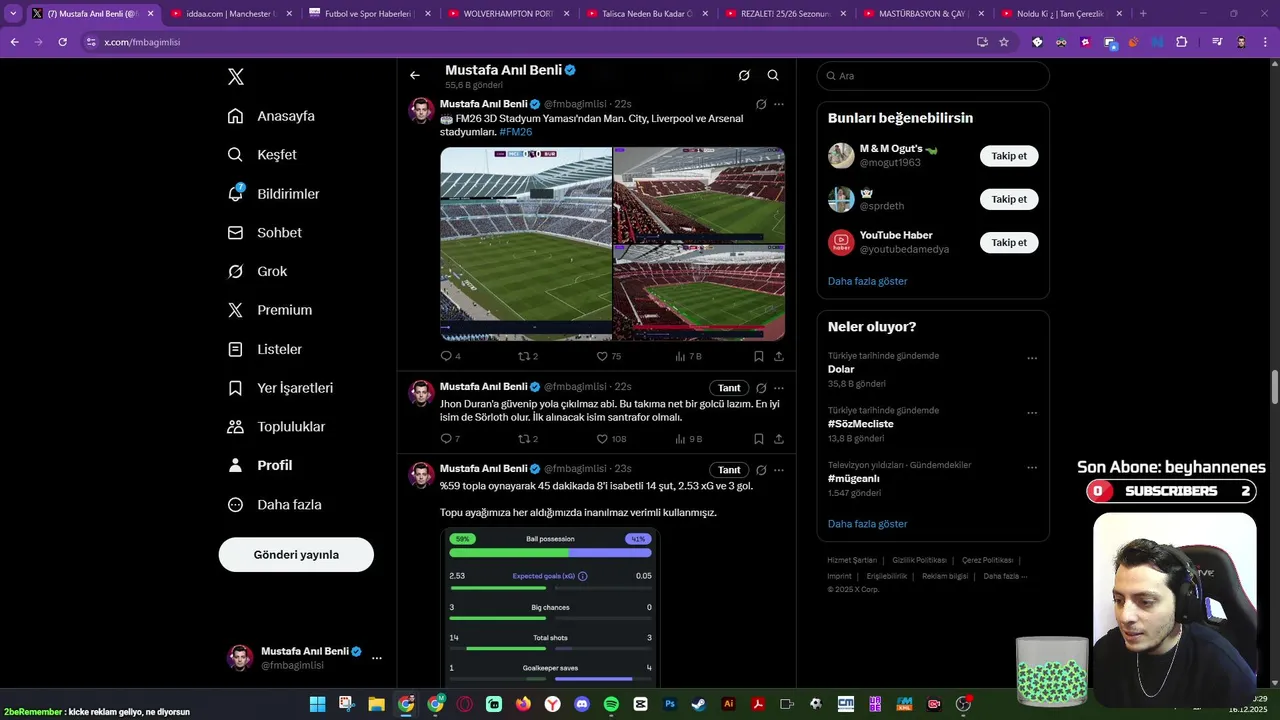Open bottom-right stadium image
The image size is (1280, 720).
point(699,293)
